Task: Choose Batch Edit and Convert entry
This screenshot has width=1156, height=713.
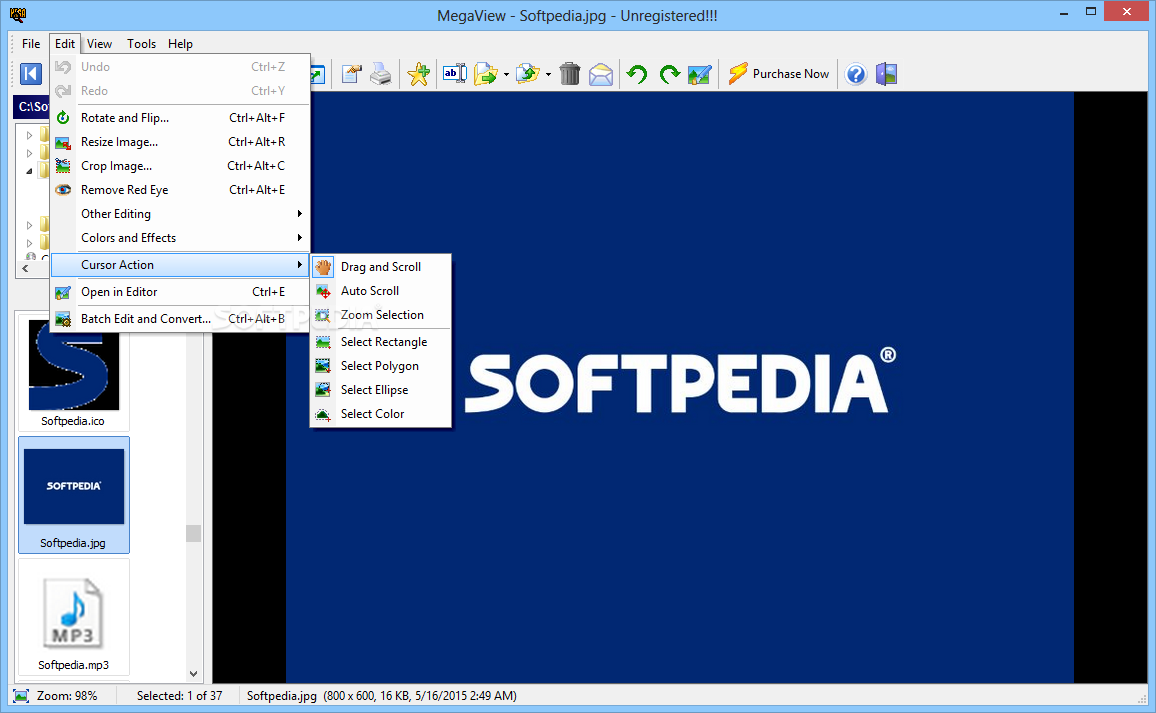Action: pyautogui.click(x=180, y=319)
